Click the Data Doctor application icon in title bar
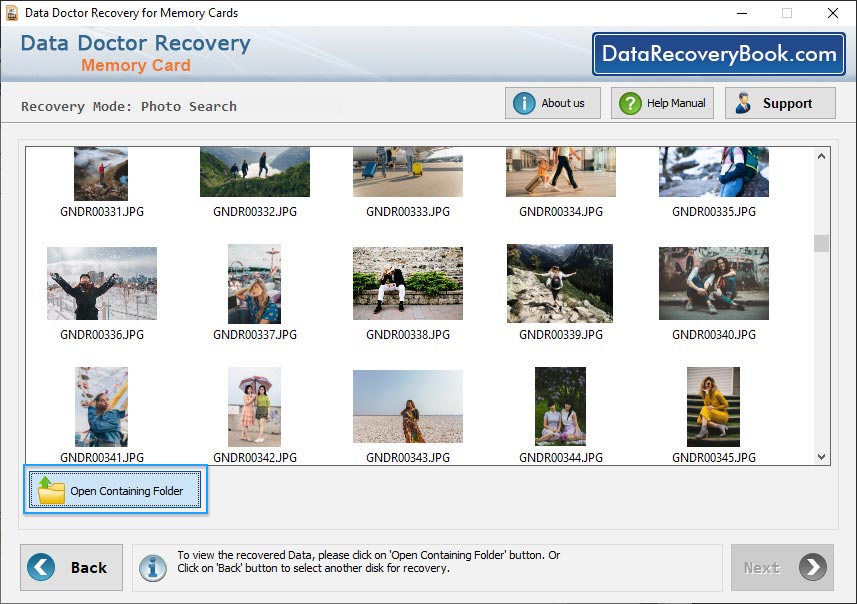The height and width of the screenshot is (604, 857). click(x=12, y=12)
